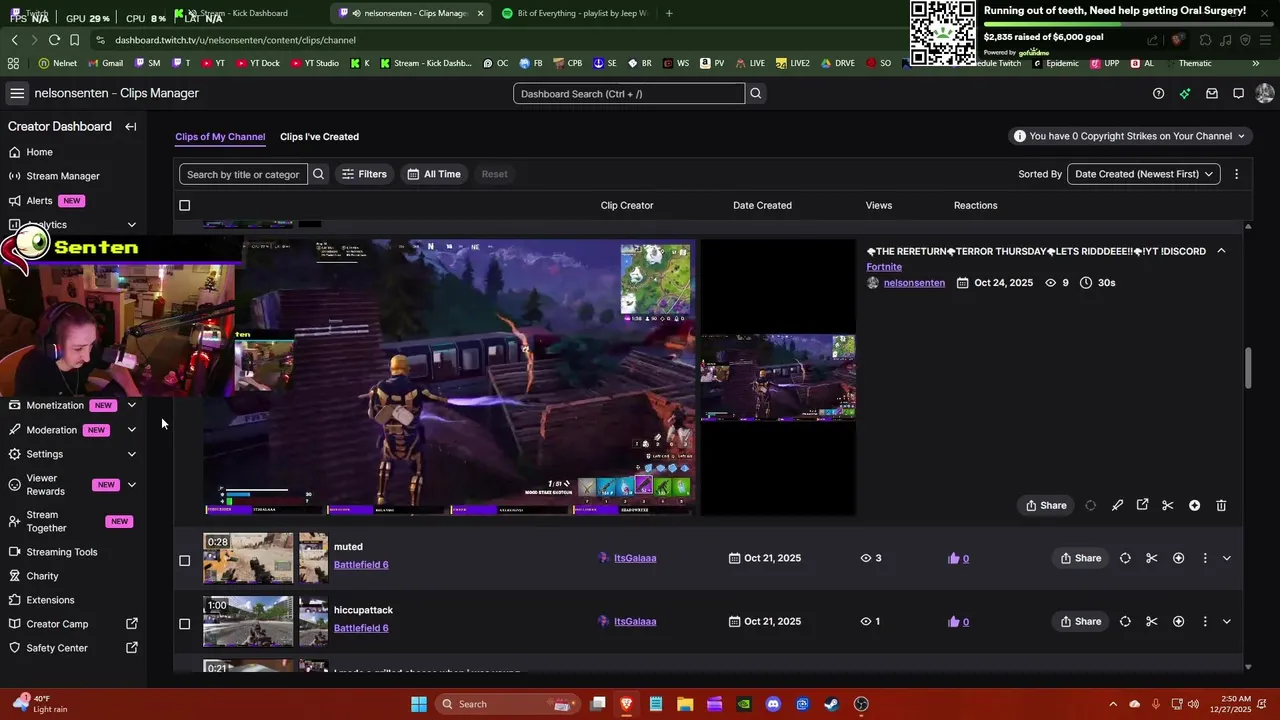
Task: Click the ItsGalaaa link on hiccupattack row
Action: (635, 621)
